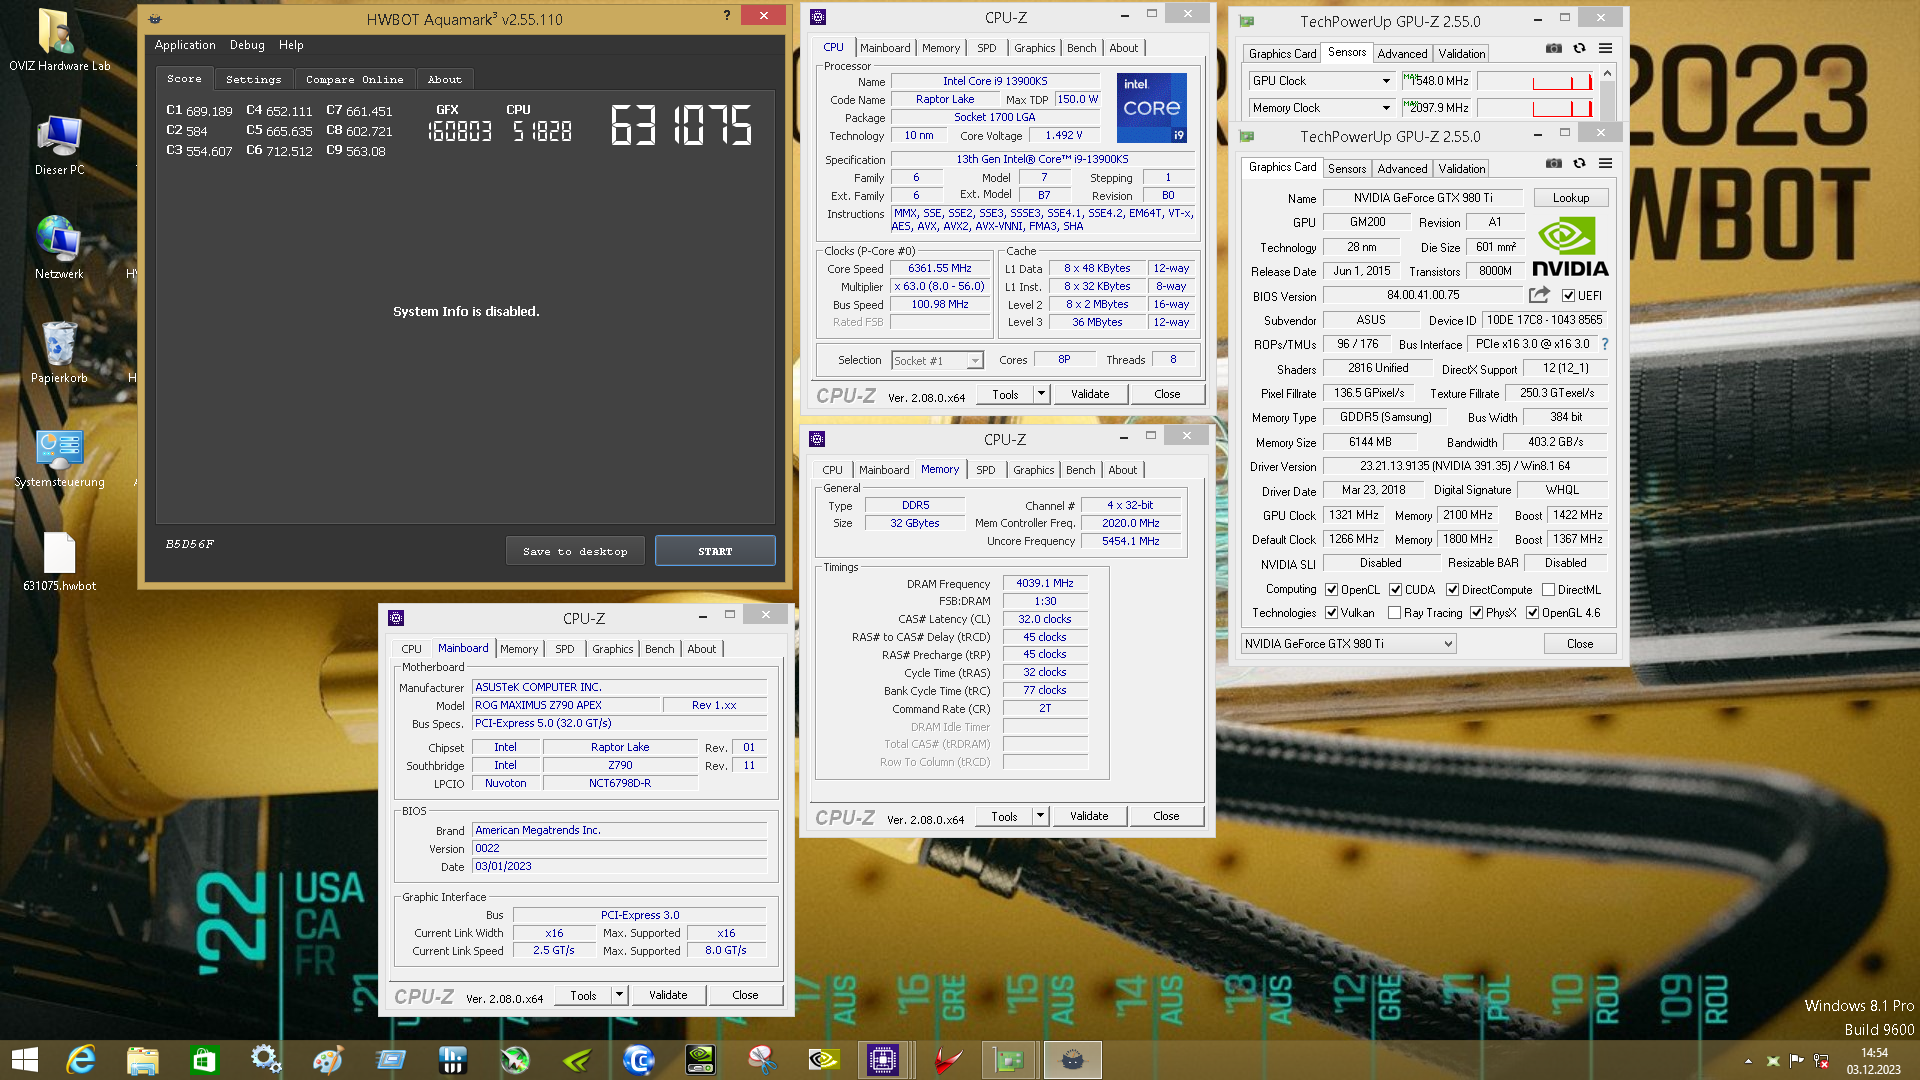Click the Bus Interface question mark icon
The height and width of the screenshot is (1080, 1920).
pos(1605,344)
